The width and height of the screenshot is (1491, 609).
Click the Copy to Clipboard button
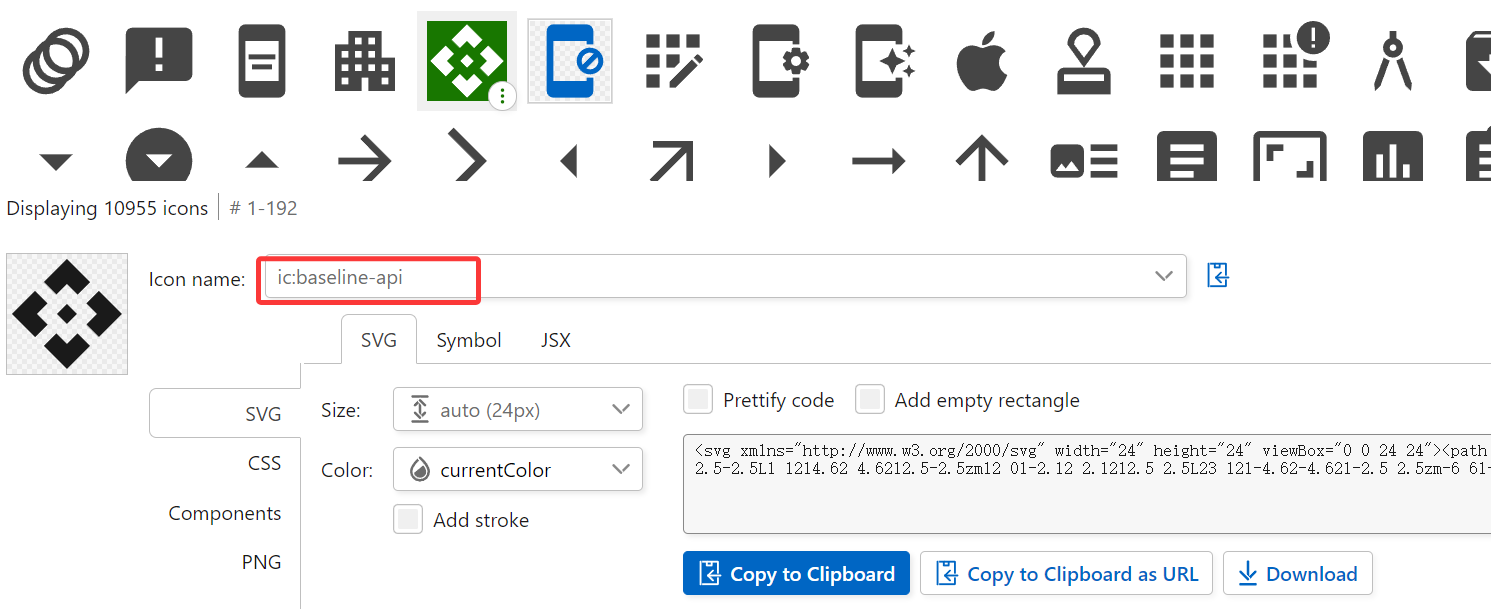[x=796, y=574]
